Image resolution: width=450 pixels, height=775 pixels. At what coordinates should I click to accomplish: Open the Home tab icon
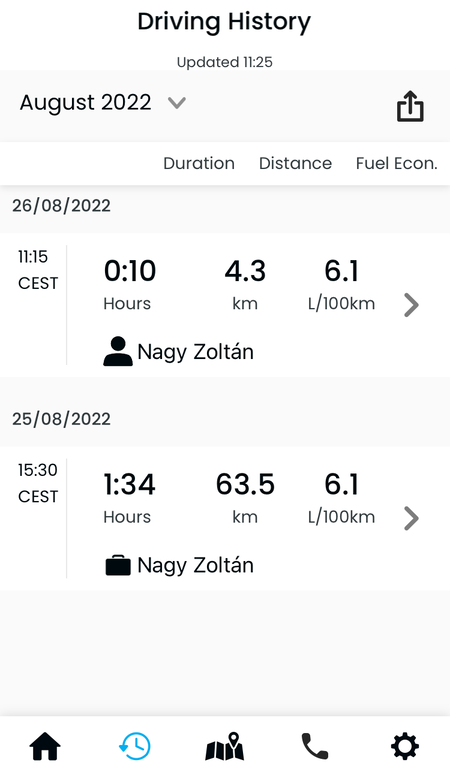tap(45, 746)
